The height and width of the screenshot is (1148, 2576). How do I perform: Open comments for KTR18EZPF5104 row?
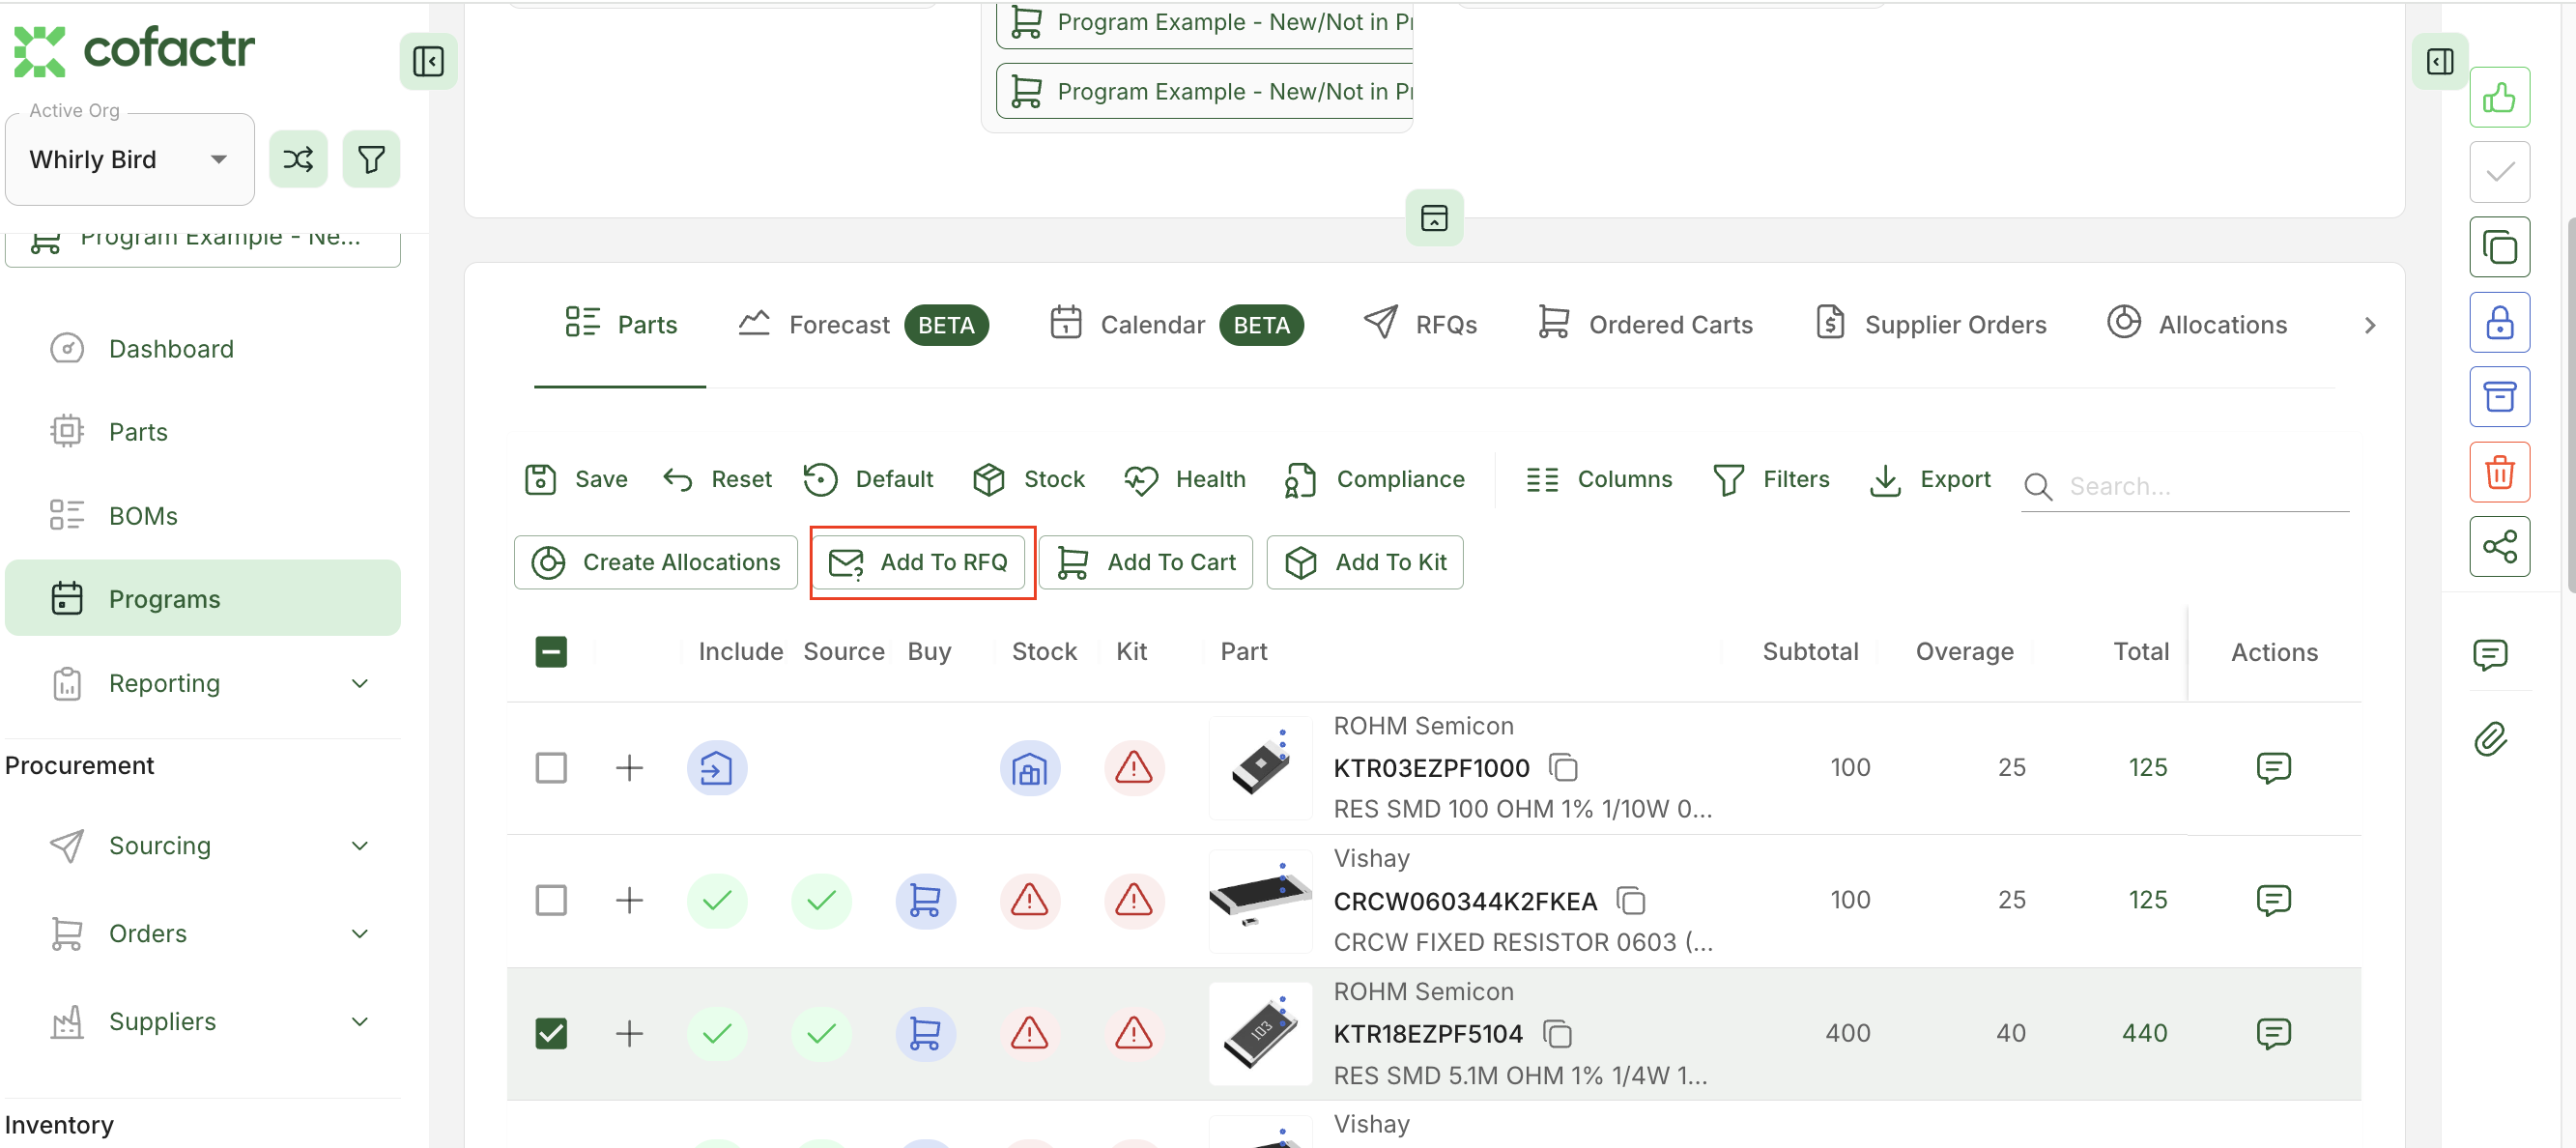point(2273,1034)
